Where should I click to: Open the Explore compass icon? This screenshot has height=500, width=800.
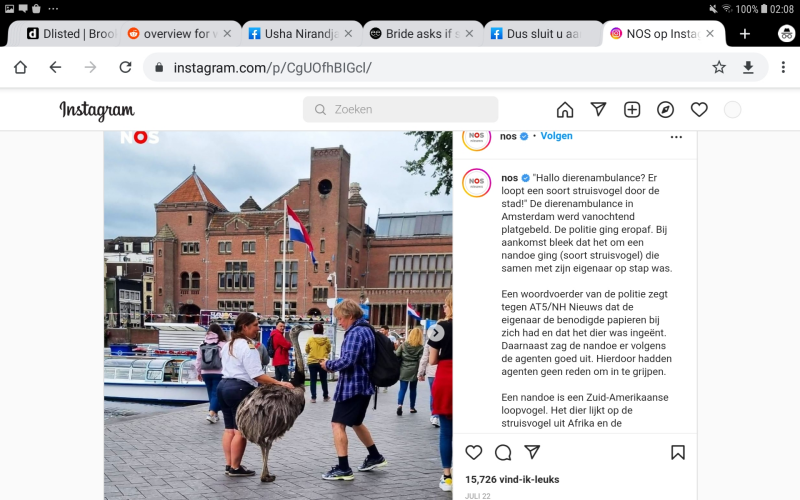[x=665, y=110]
